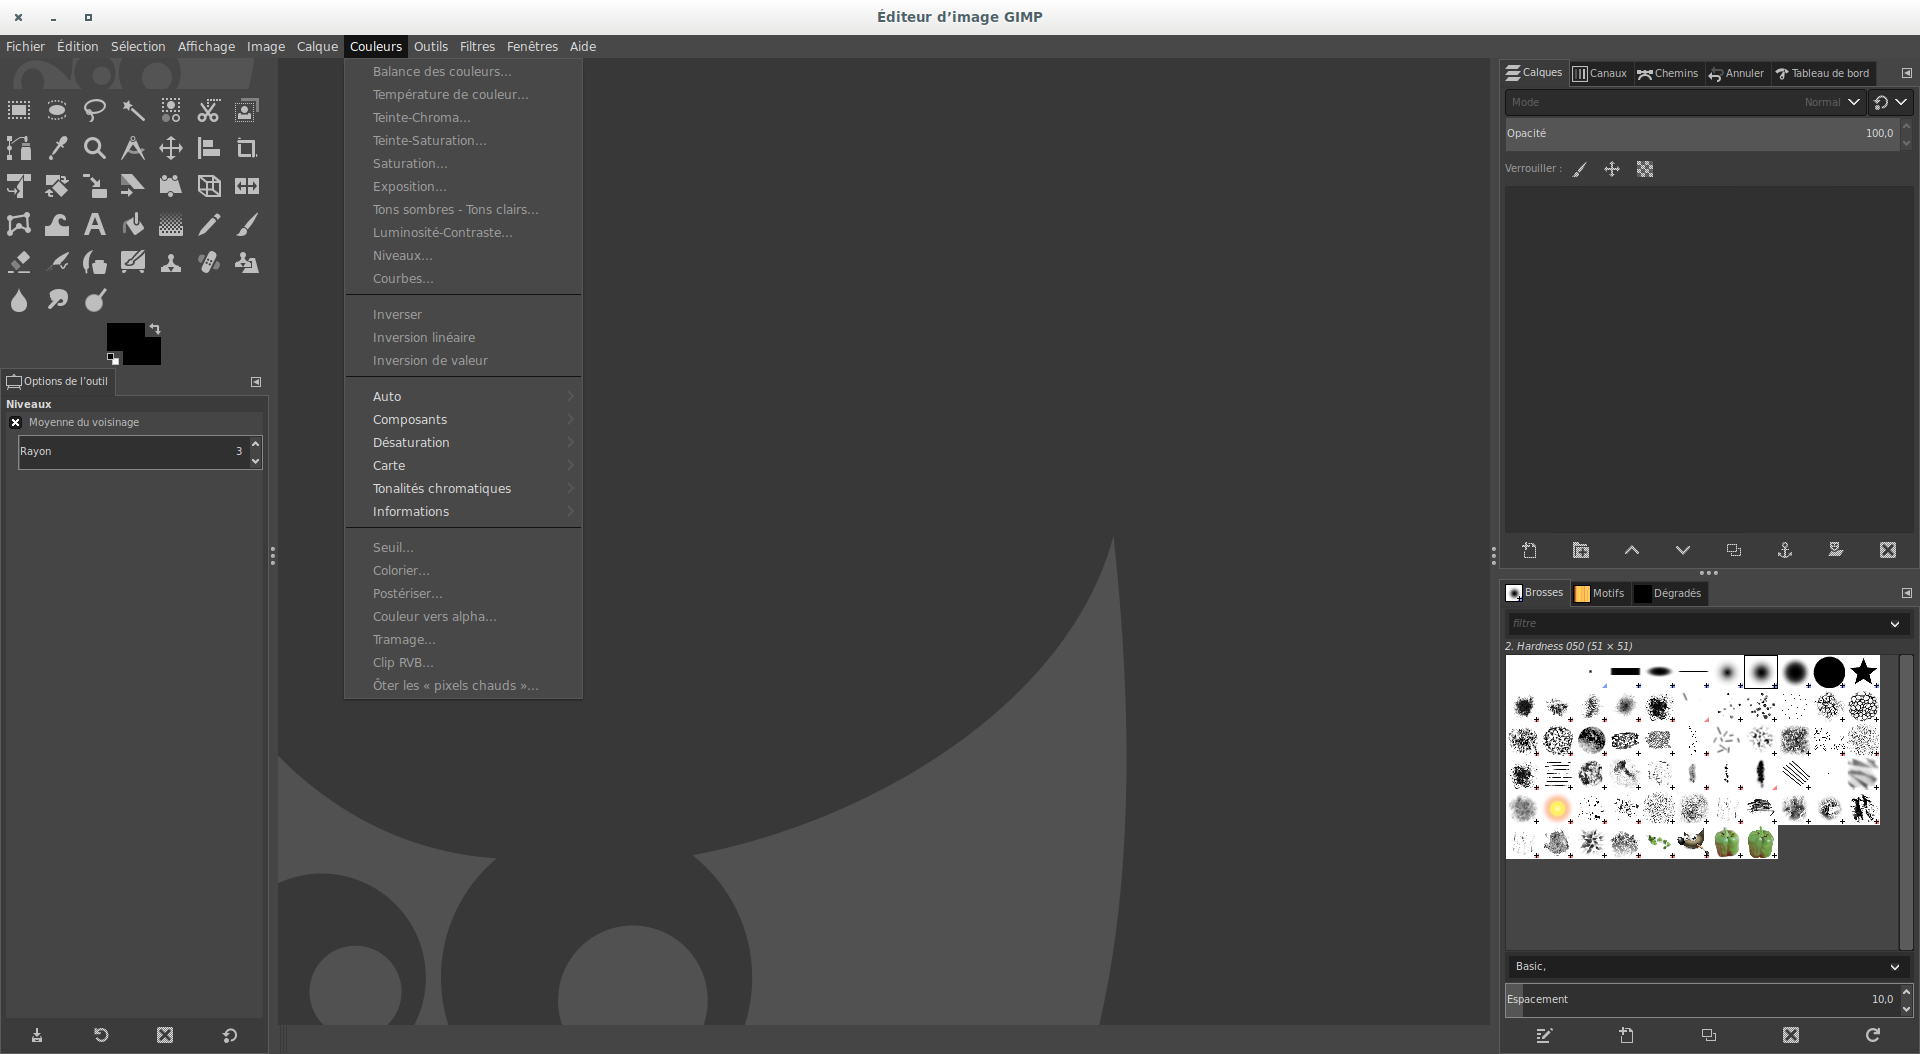Choose Luminosité-Contraste... menu entry
1920x1054 pixels.
click(464, 233)
